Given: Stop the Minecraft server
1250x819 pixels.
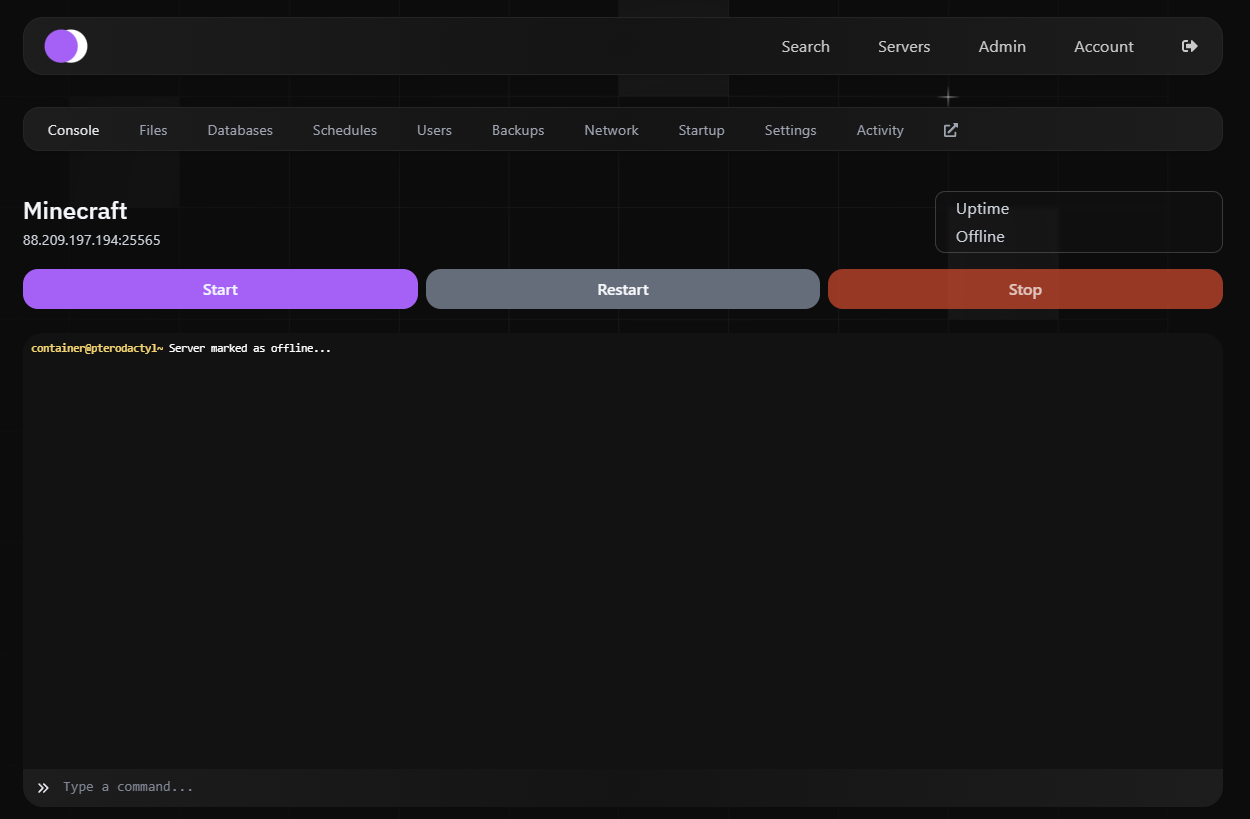Looking at the screenshot, I should click(1025, 289).
